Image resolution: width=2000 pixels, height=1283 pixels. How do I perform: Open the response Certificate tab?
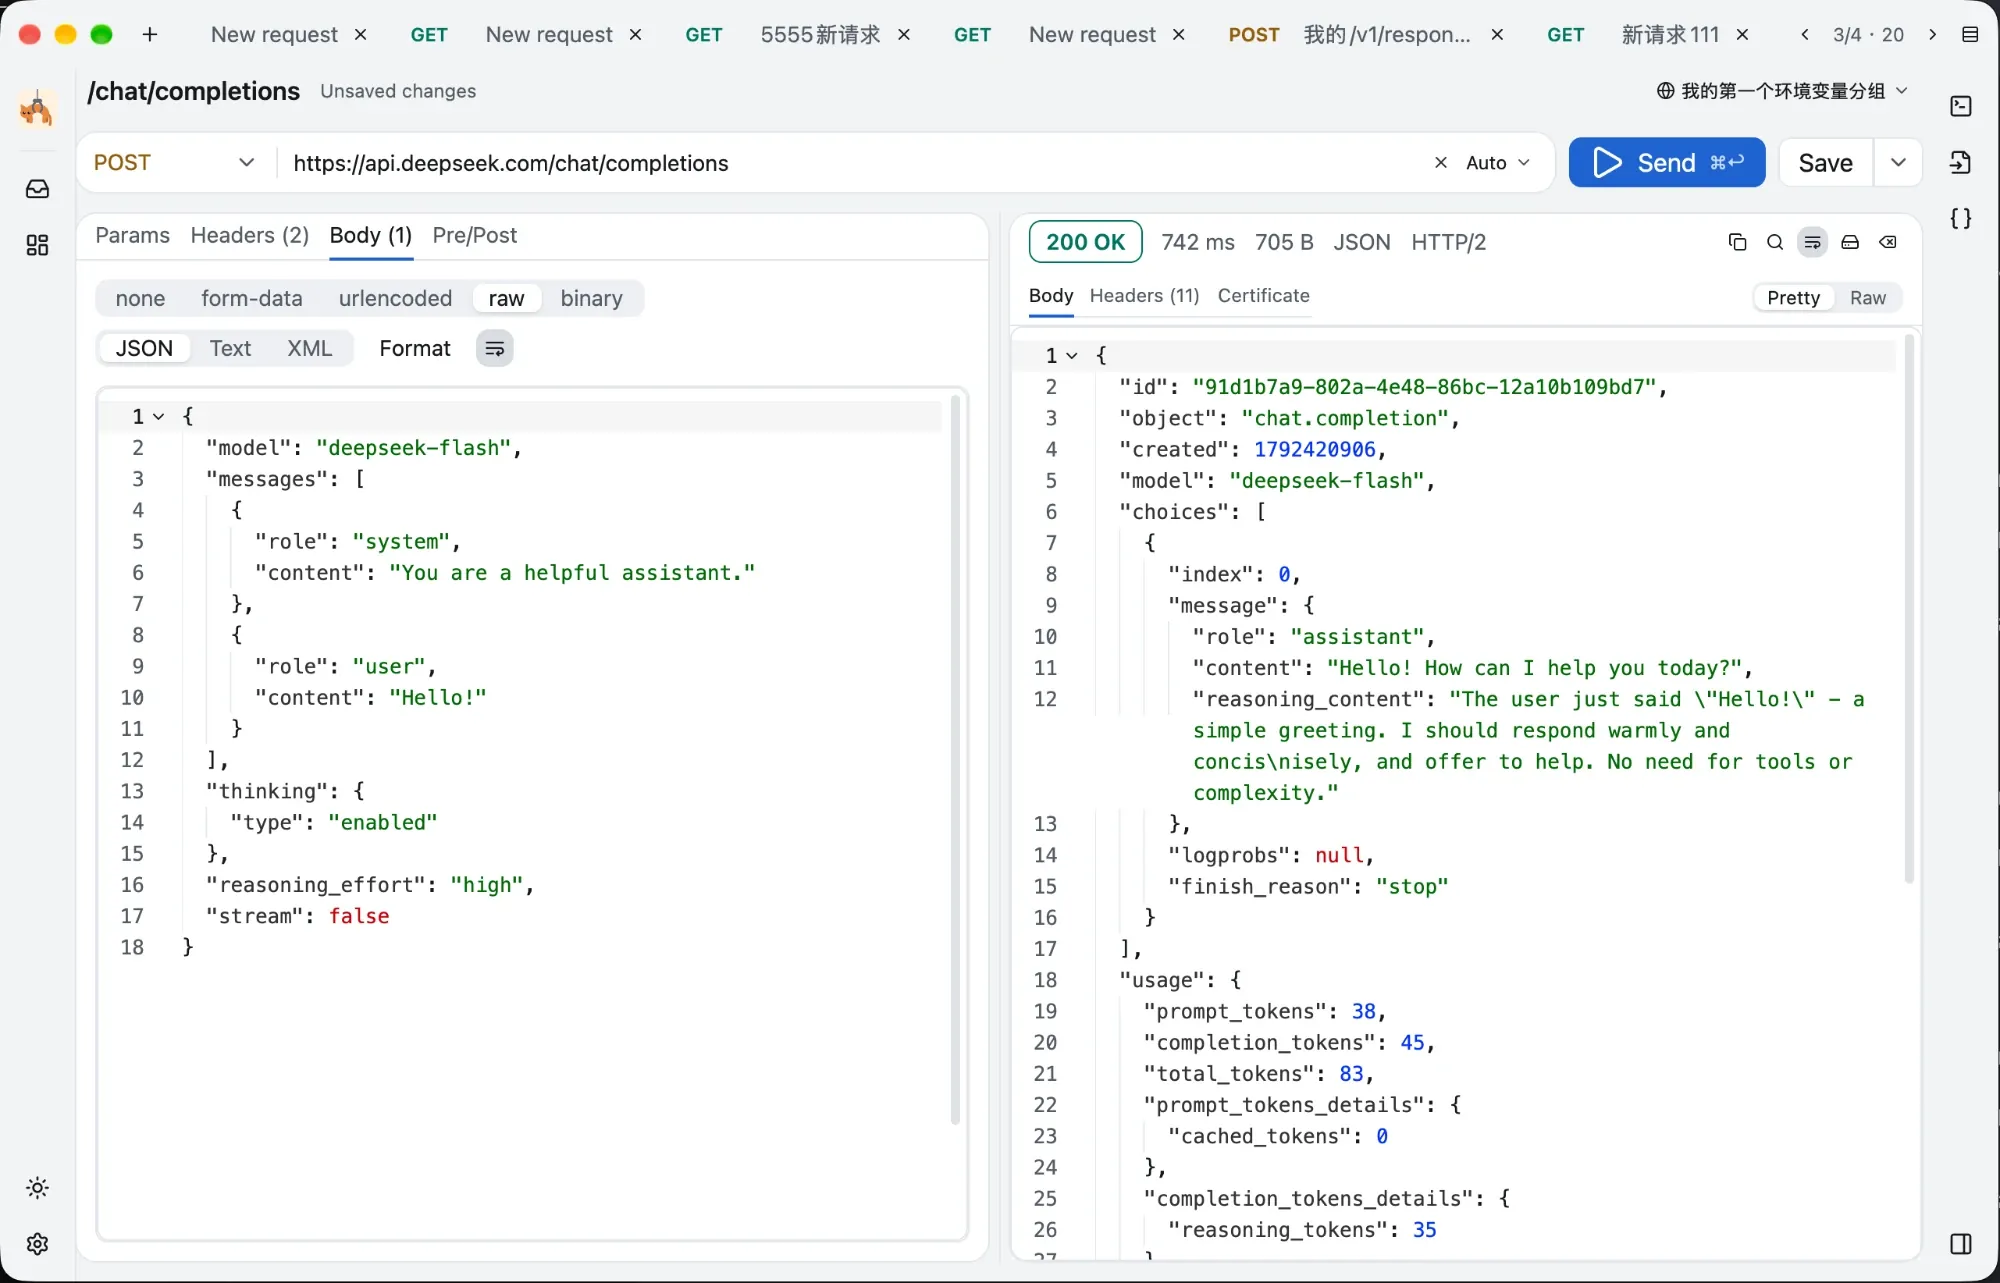click(x=1263, y=296)
